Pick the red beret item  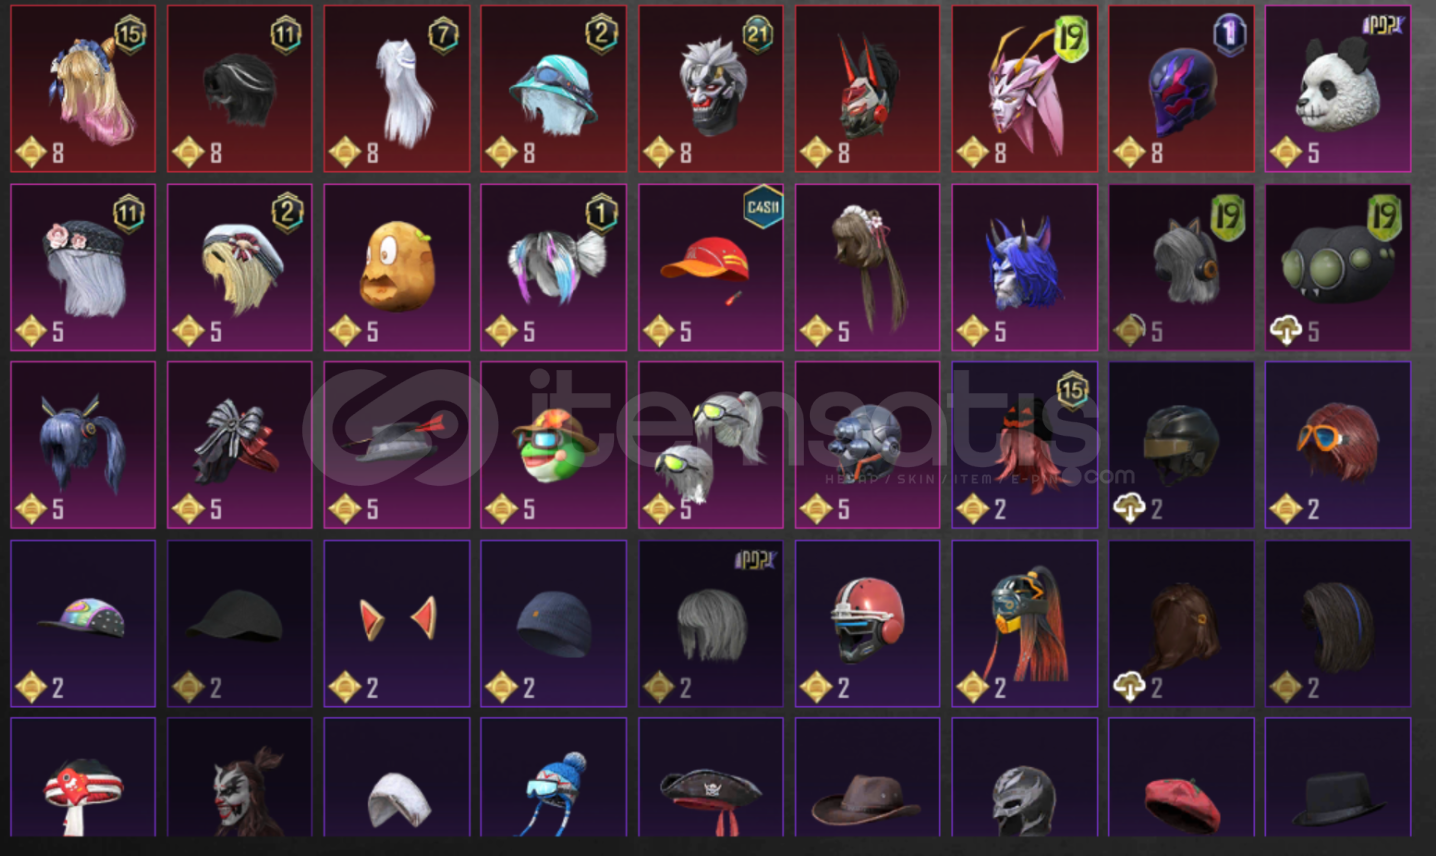(1181, 777)
